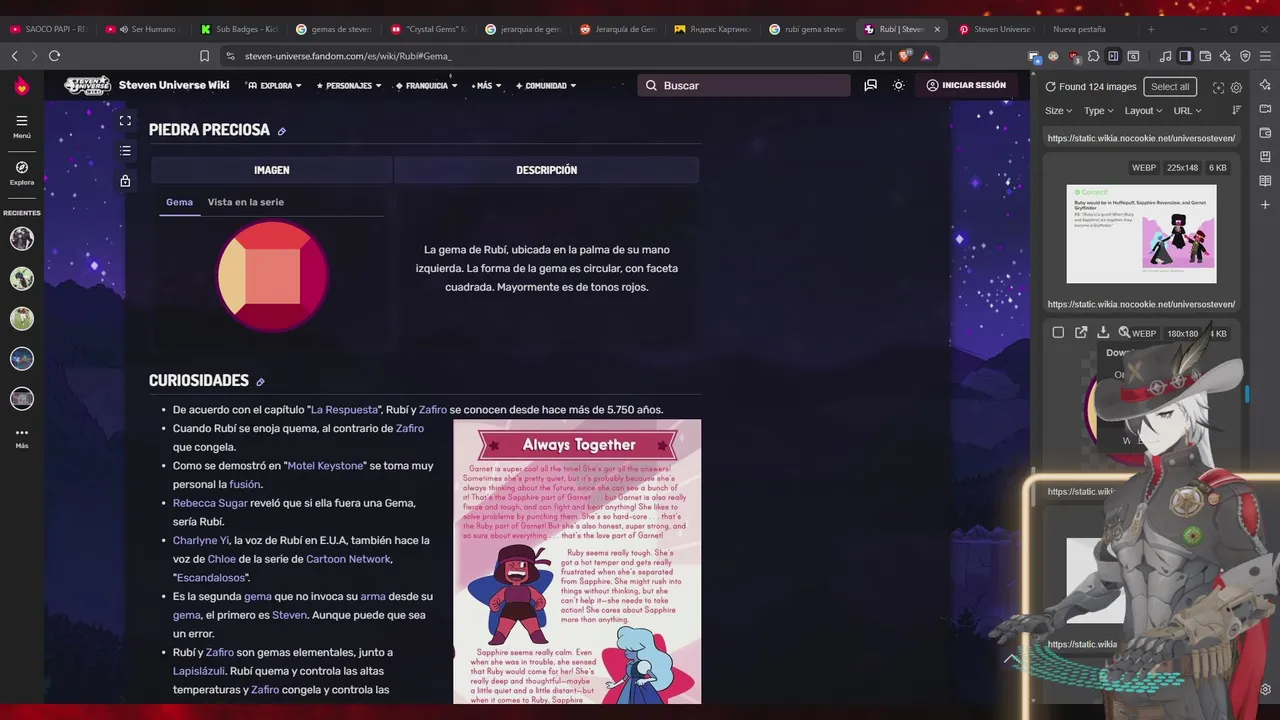
Task: Click the 225x148 WEBP image thumbnail
Action: 1141,234
